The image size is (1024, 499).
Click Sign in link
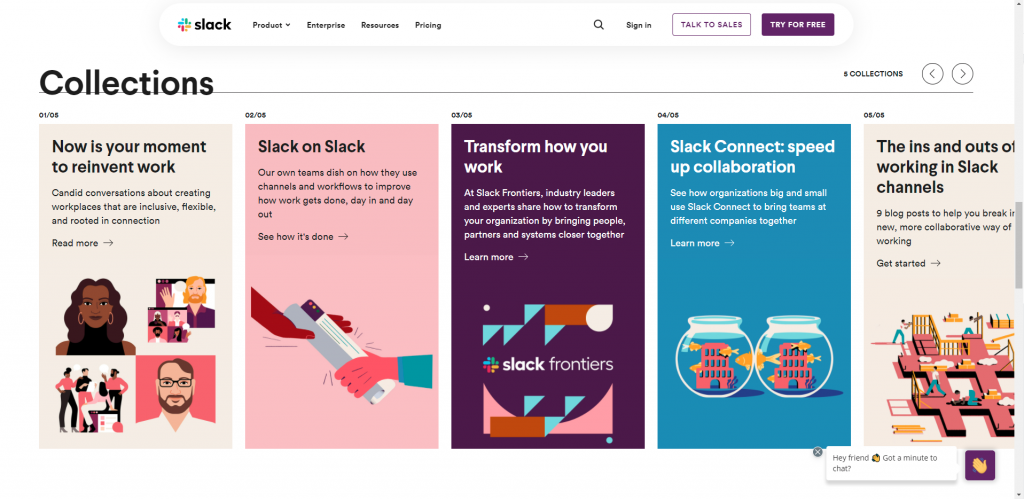click(639, 25)
